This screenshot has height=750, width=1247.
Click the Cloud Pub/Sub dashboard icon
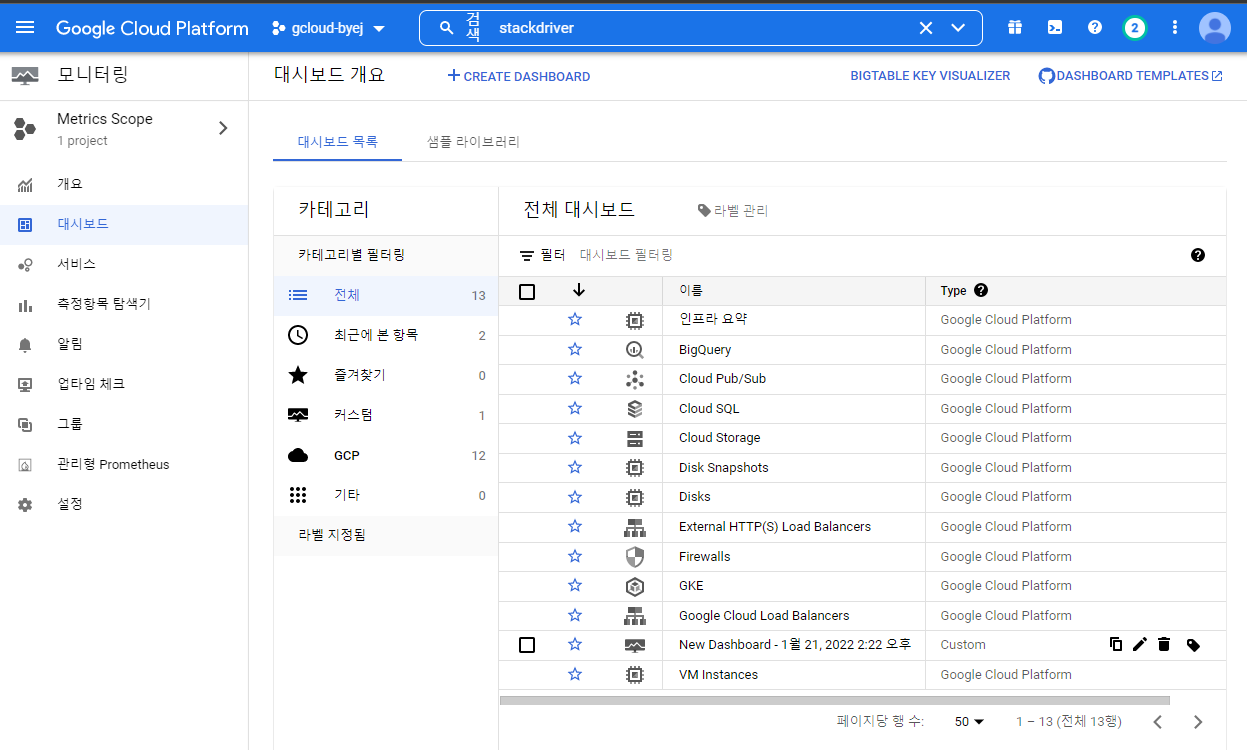pos(634,379)
